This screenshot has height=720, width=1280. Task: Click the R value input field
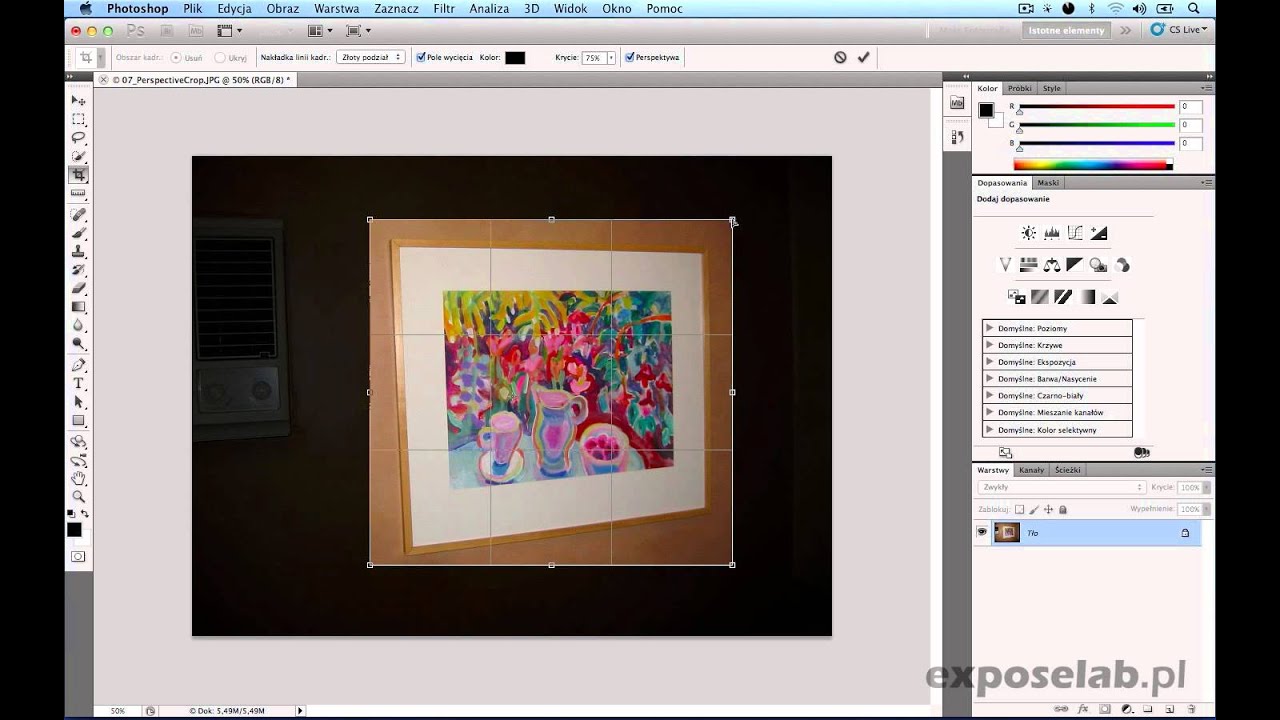click(x=1189, y=106)
